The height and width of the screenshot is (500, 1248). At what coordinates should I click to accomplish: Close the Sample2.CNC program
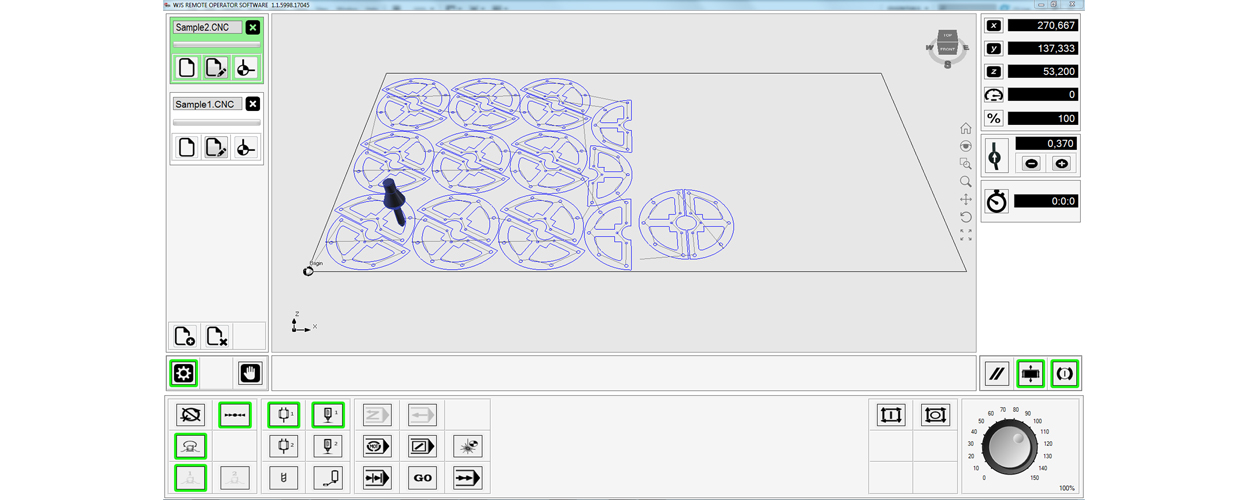point(253,28)
